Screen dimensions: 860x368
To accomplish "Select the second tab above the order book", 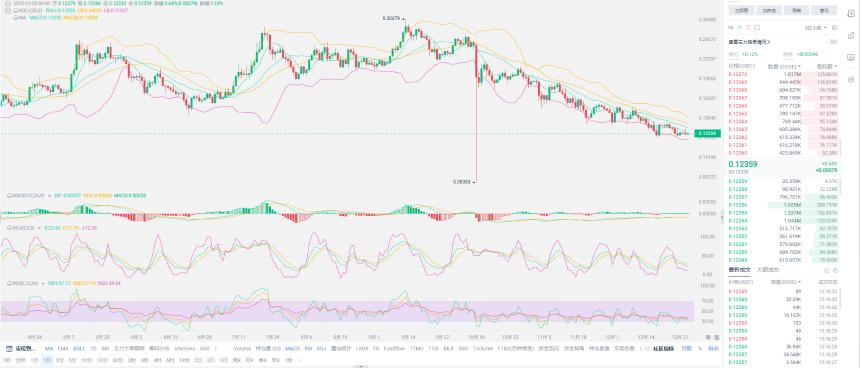I will point(769,10).
